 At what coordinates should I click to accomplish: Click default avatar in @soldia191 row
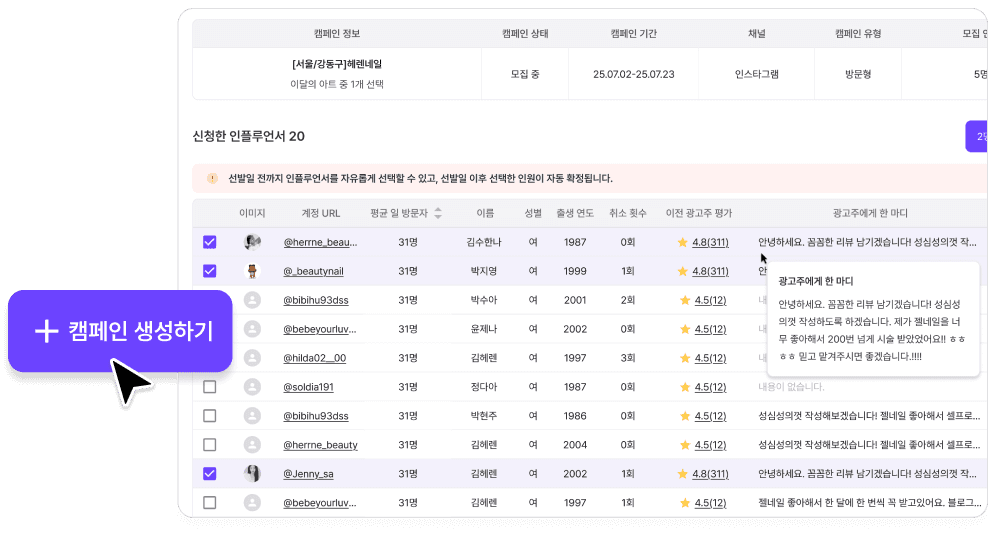252,387
